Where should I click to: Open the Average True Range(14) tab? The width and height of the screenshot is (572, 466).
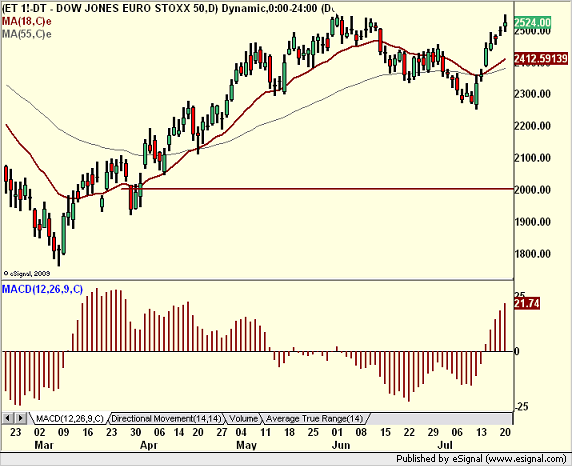coord(315,419)
